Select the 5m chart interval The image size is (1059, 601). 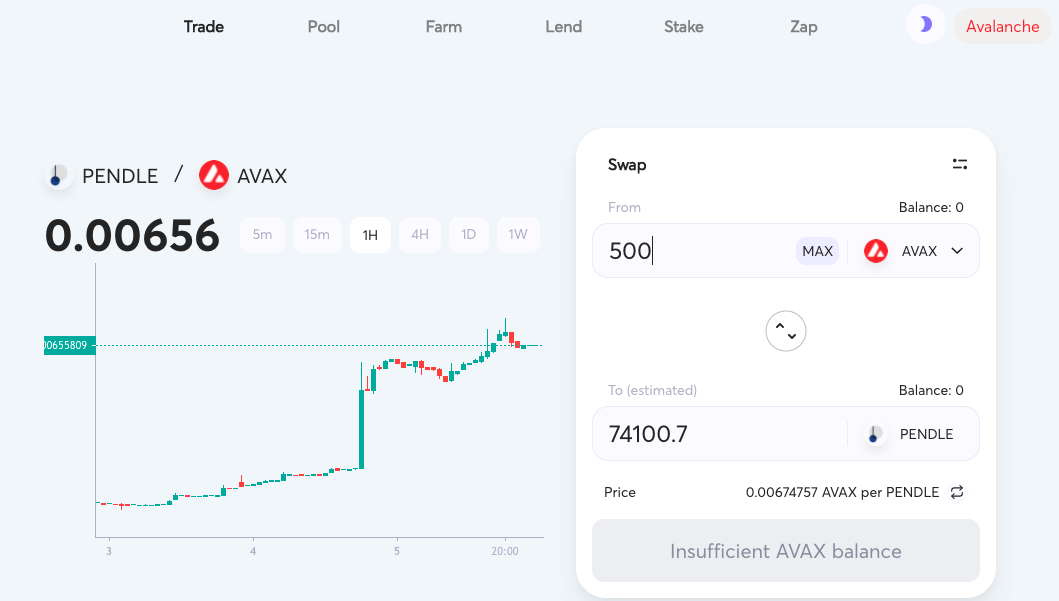click(262, 235)
